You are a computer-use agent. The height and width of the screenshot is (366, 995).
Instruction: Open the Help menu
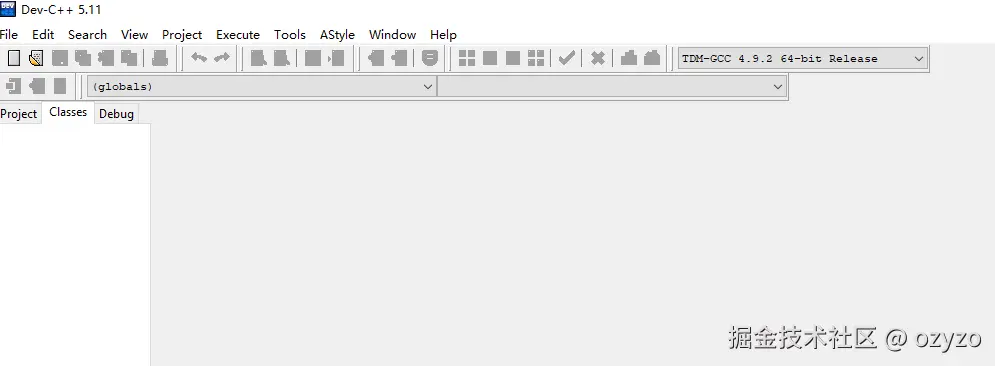coord(444,34)
